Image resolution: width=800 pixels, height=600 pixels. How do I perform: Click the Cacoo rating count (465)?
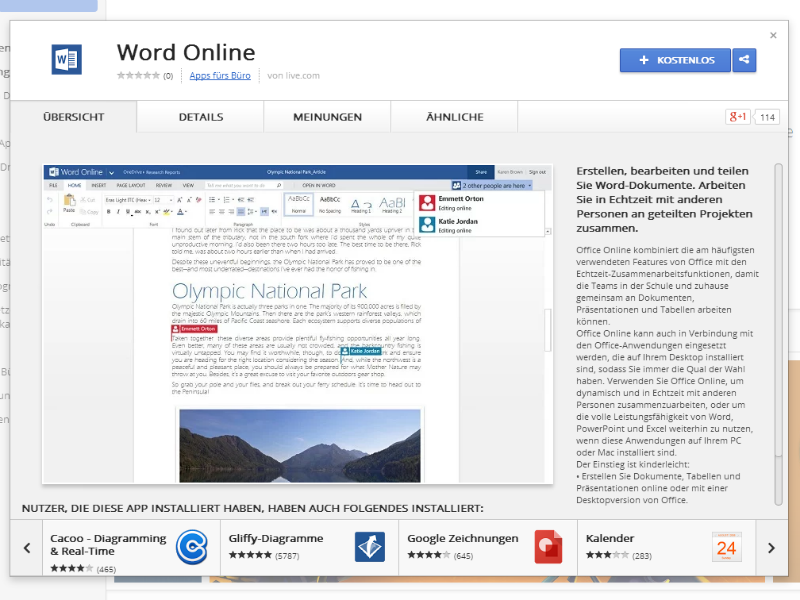106,569
